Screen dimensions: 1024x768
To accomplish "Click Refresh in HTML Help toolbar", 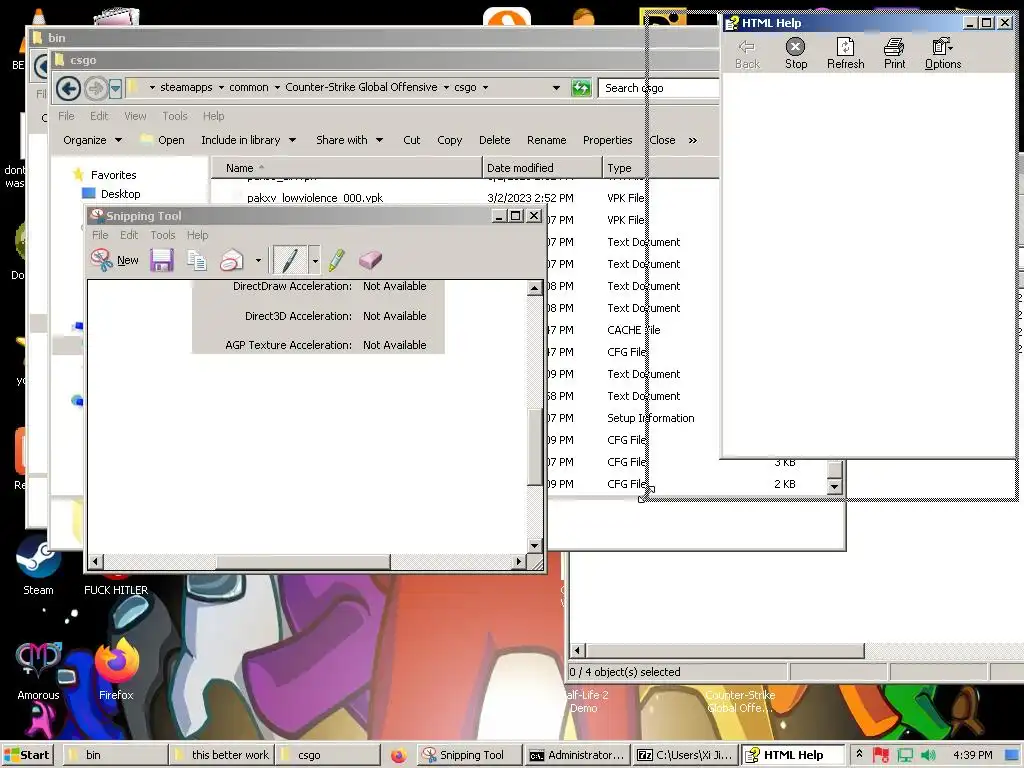I will (x=845, y=53).
